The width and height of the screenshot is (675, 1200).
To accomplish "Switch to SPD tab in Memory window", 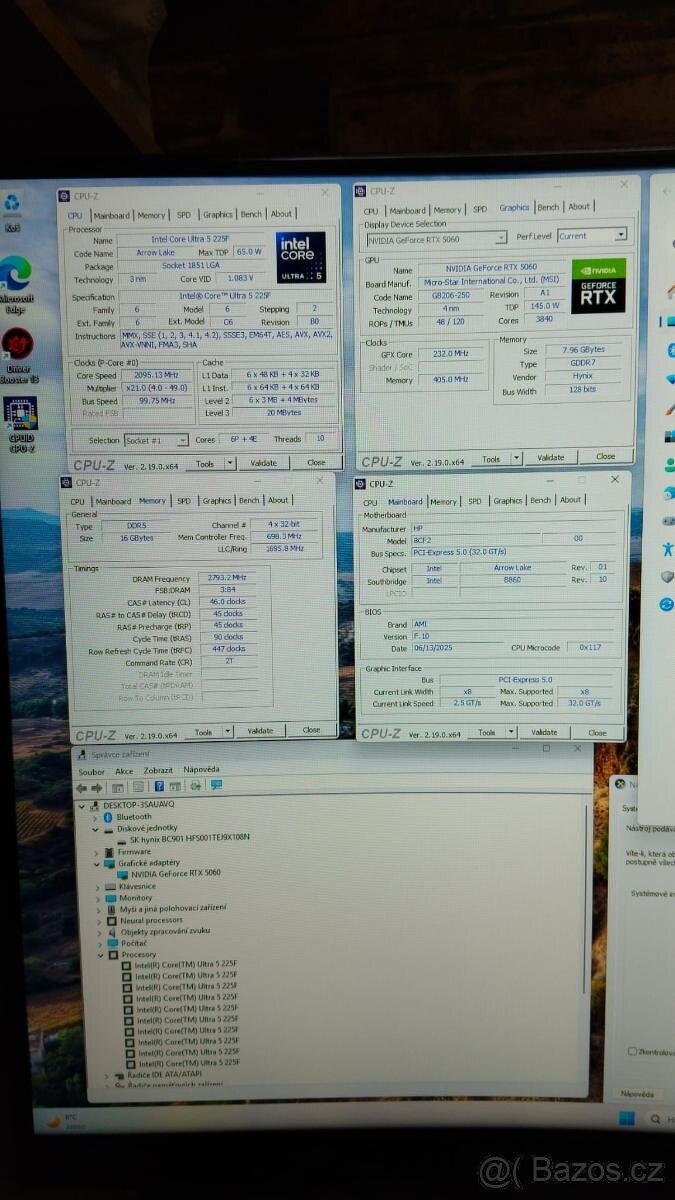I will [186, 501].
